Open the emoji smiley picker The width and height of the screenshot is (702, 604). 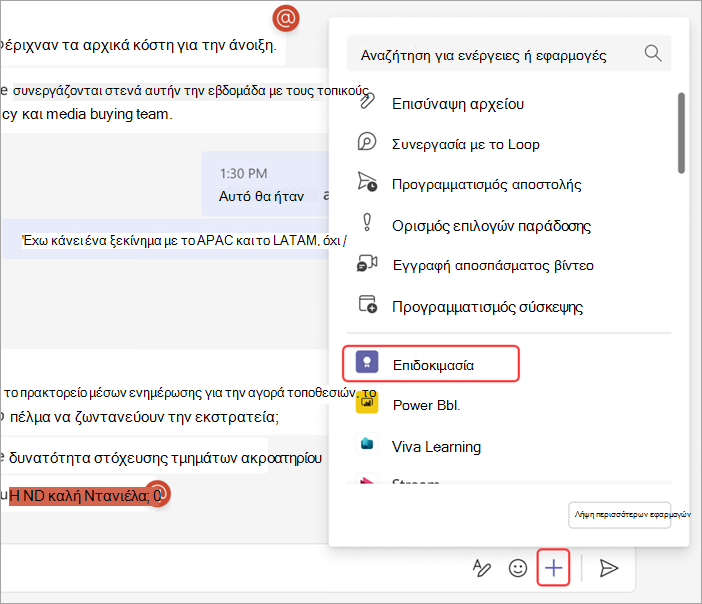coord(518,568)
